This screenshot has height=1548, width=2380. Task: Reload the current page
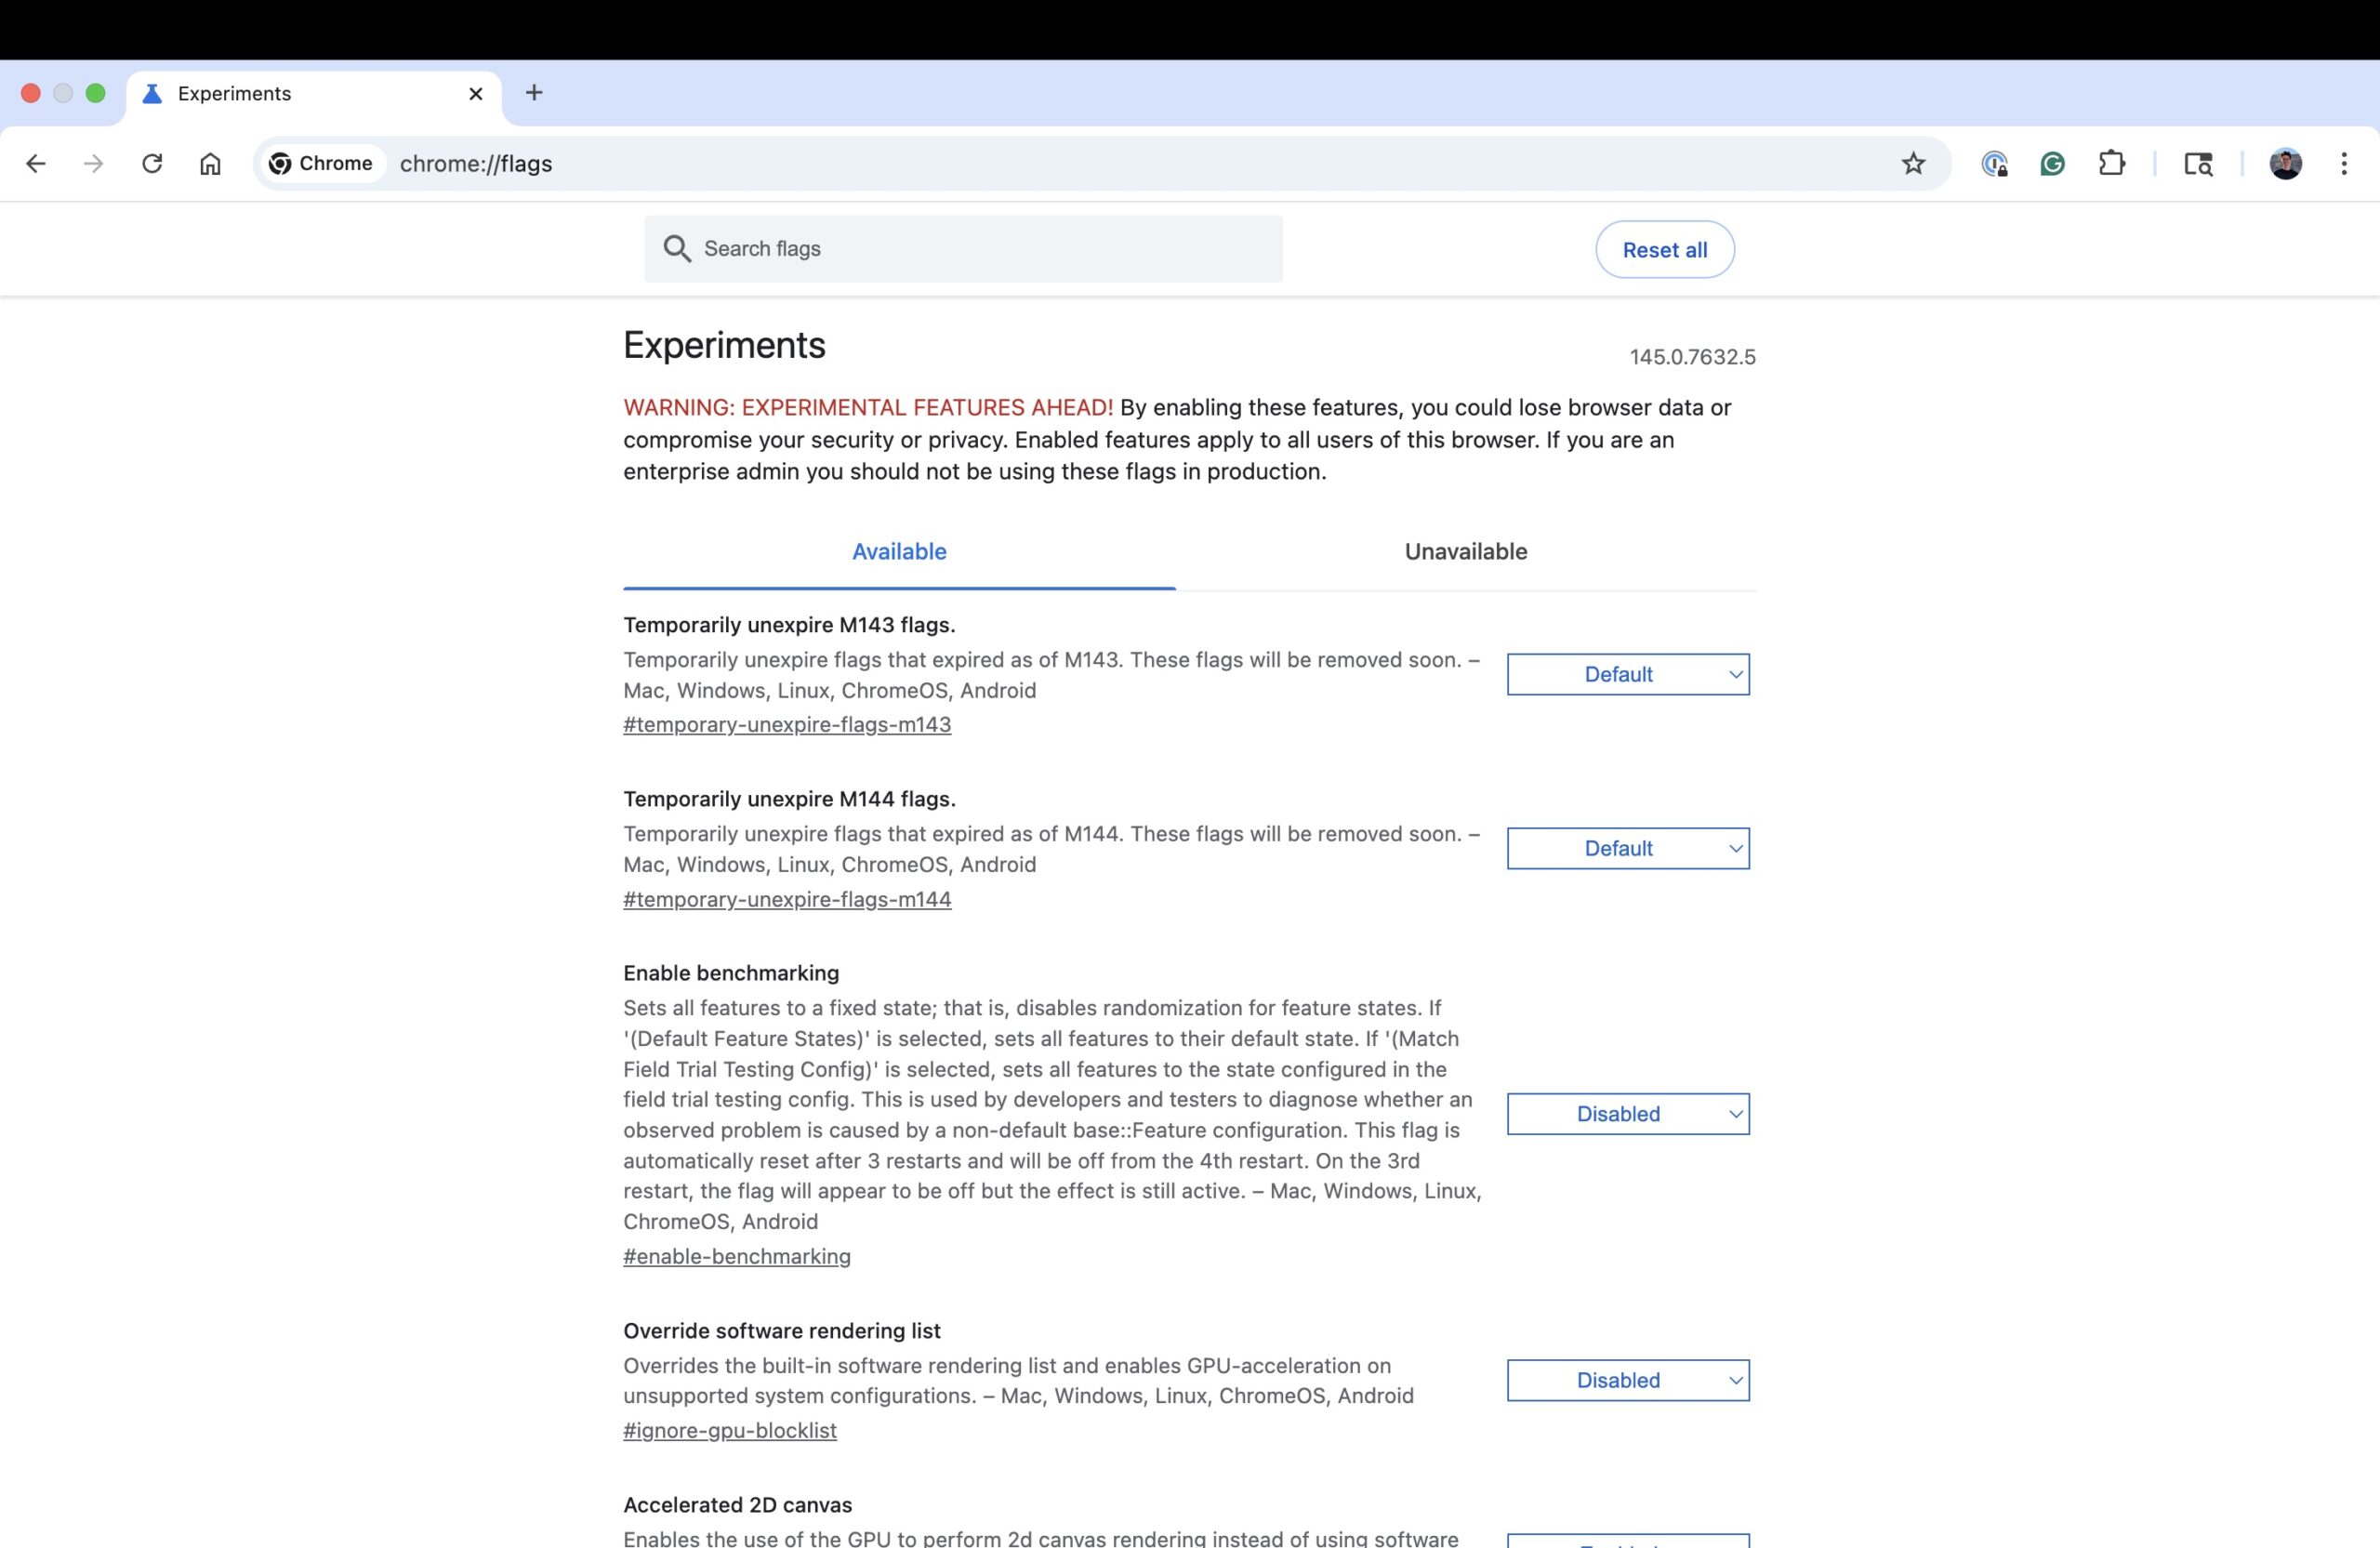click(x=152, y=164)
